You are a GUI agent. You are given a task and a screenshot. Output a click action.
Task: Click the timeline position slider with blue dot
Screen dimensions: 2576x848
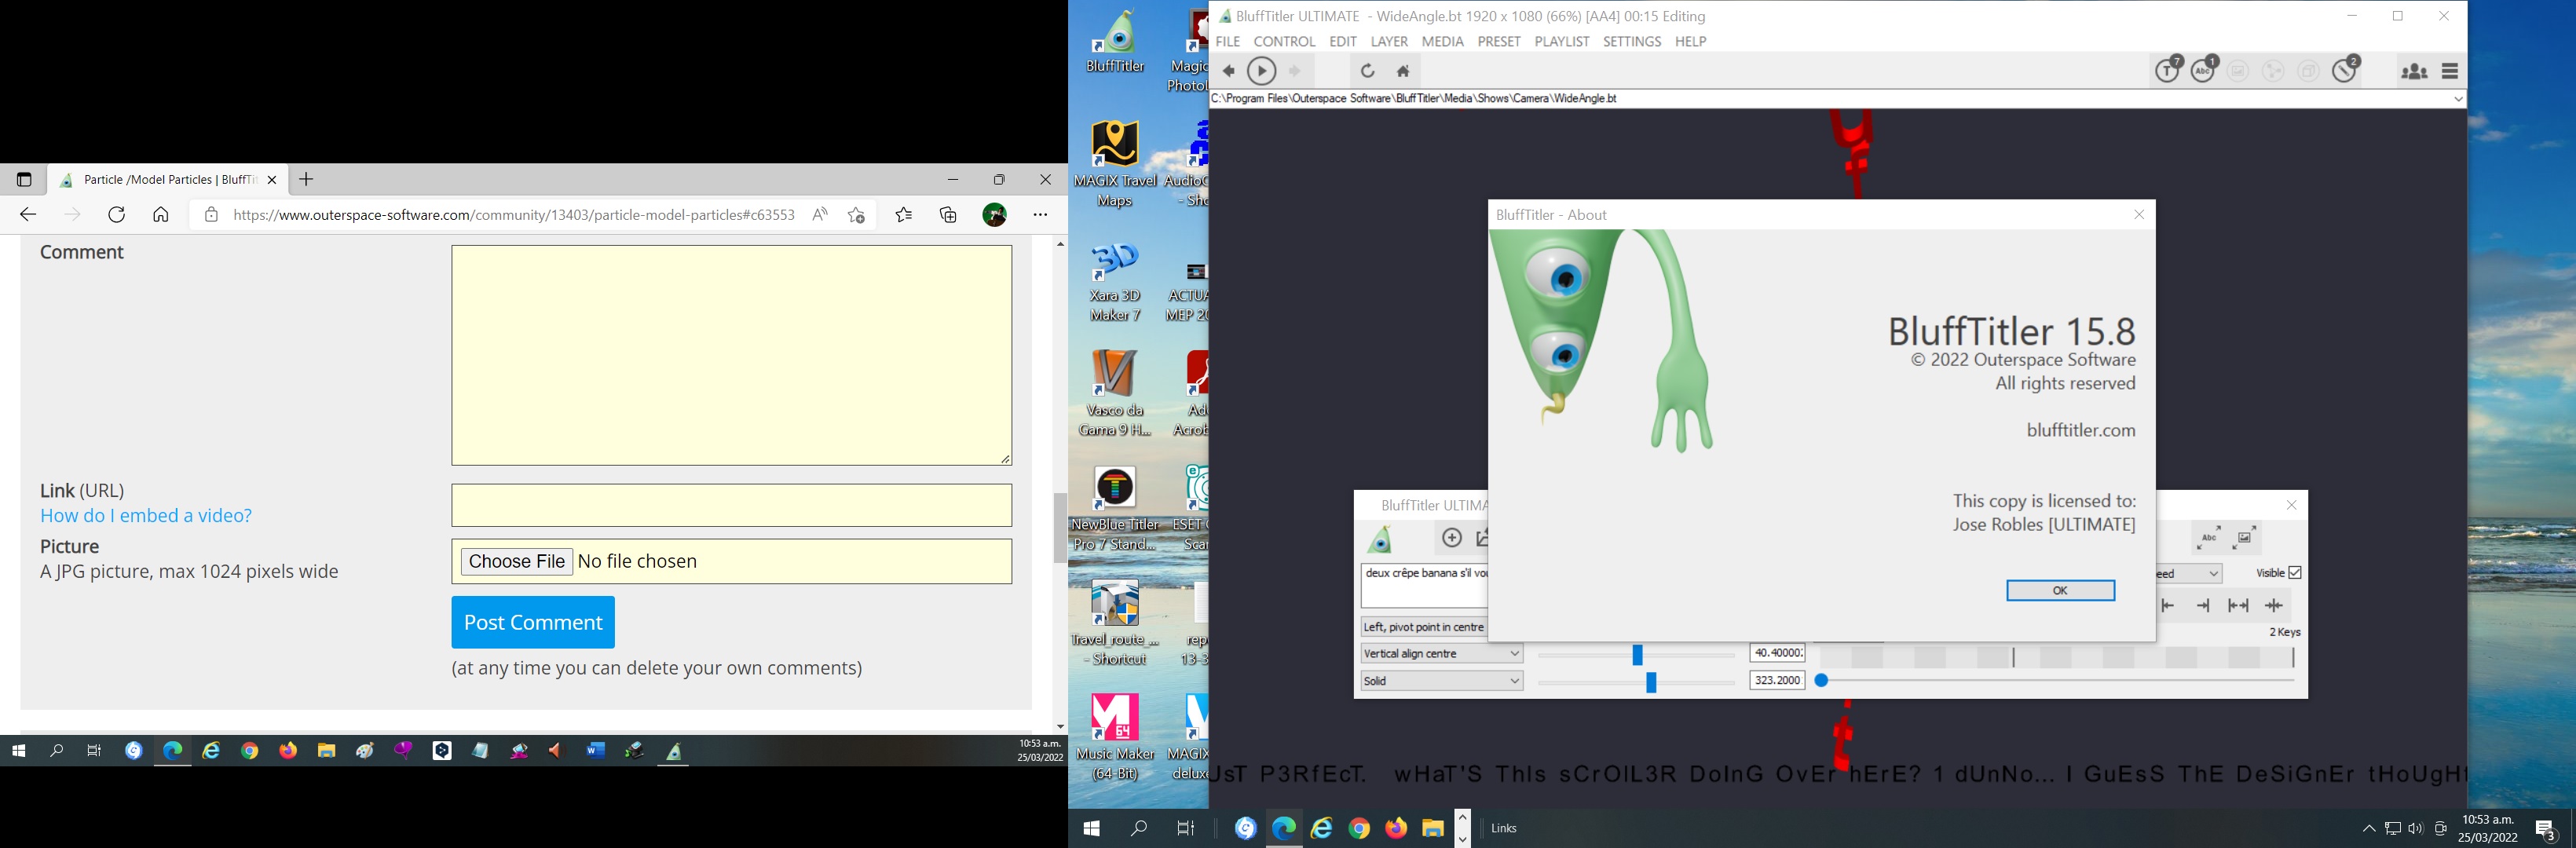coord(2055,681)
